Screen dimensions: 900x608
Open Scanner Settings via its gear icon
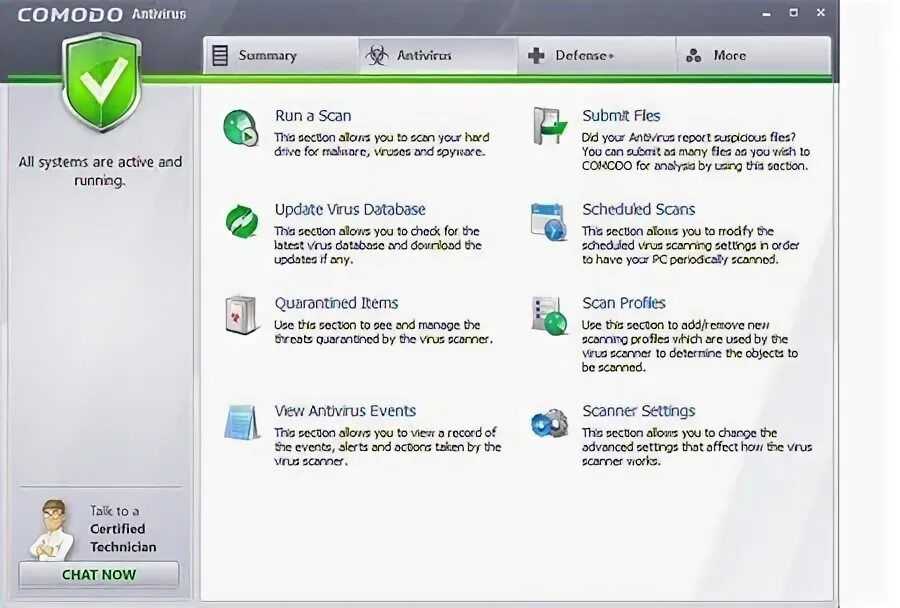click(x=547, y=422)
